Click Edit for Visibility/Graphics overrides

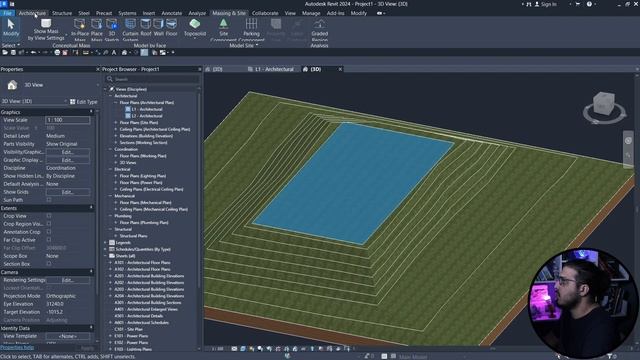68,152
